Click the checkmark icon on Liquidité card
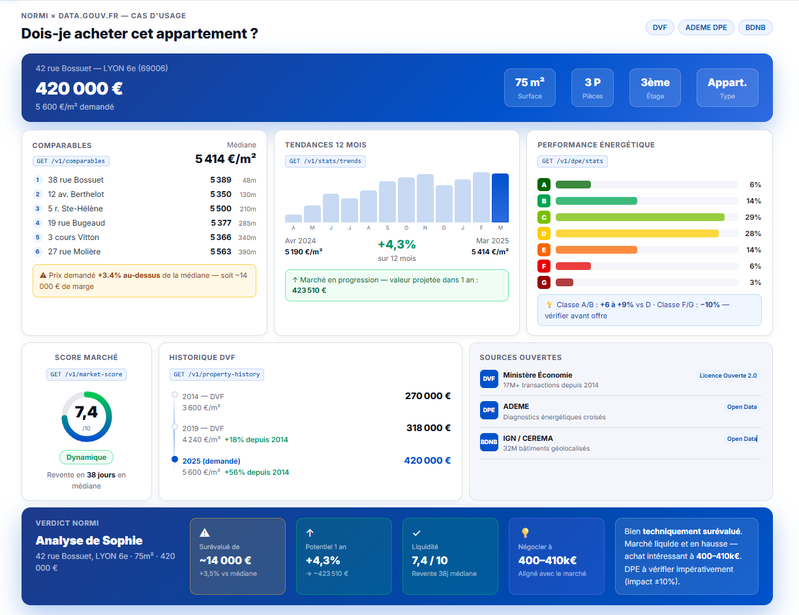 pos(417,533)
